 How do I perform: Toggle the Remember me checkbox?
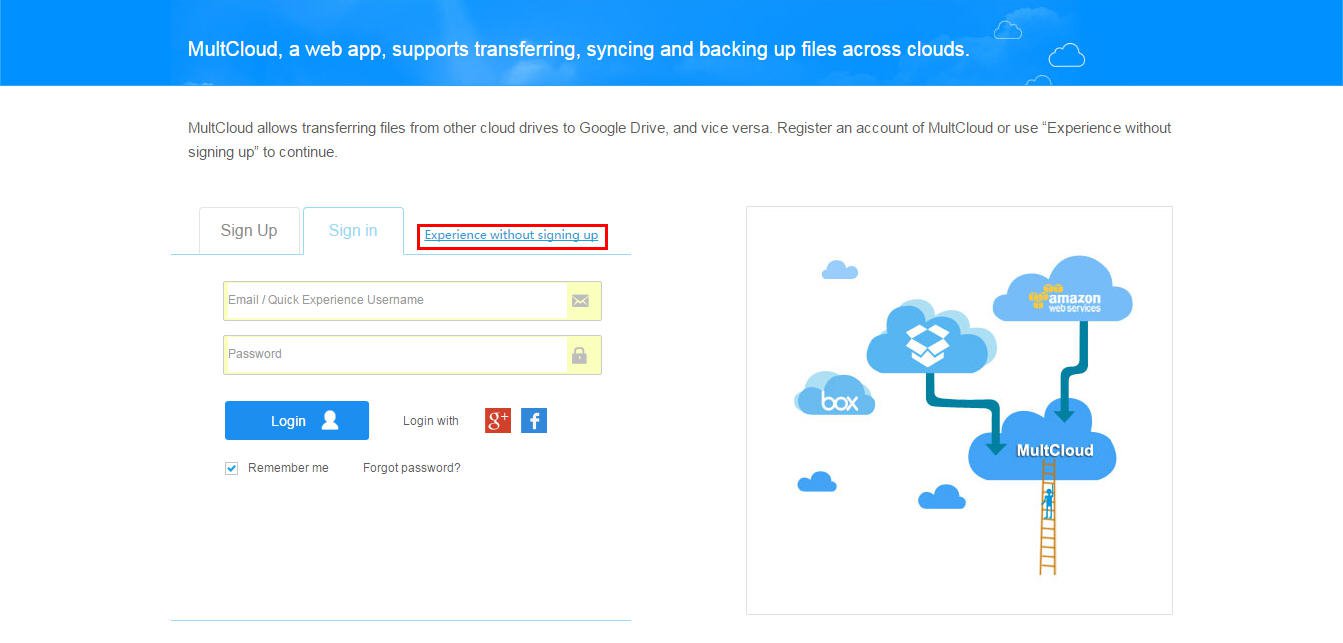(232, 468)
